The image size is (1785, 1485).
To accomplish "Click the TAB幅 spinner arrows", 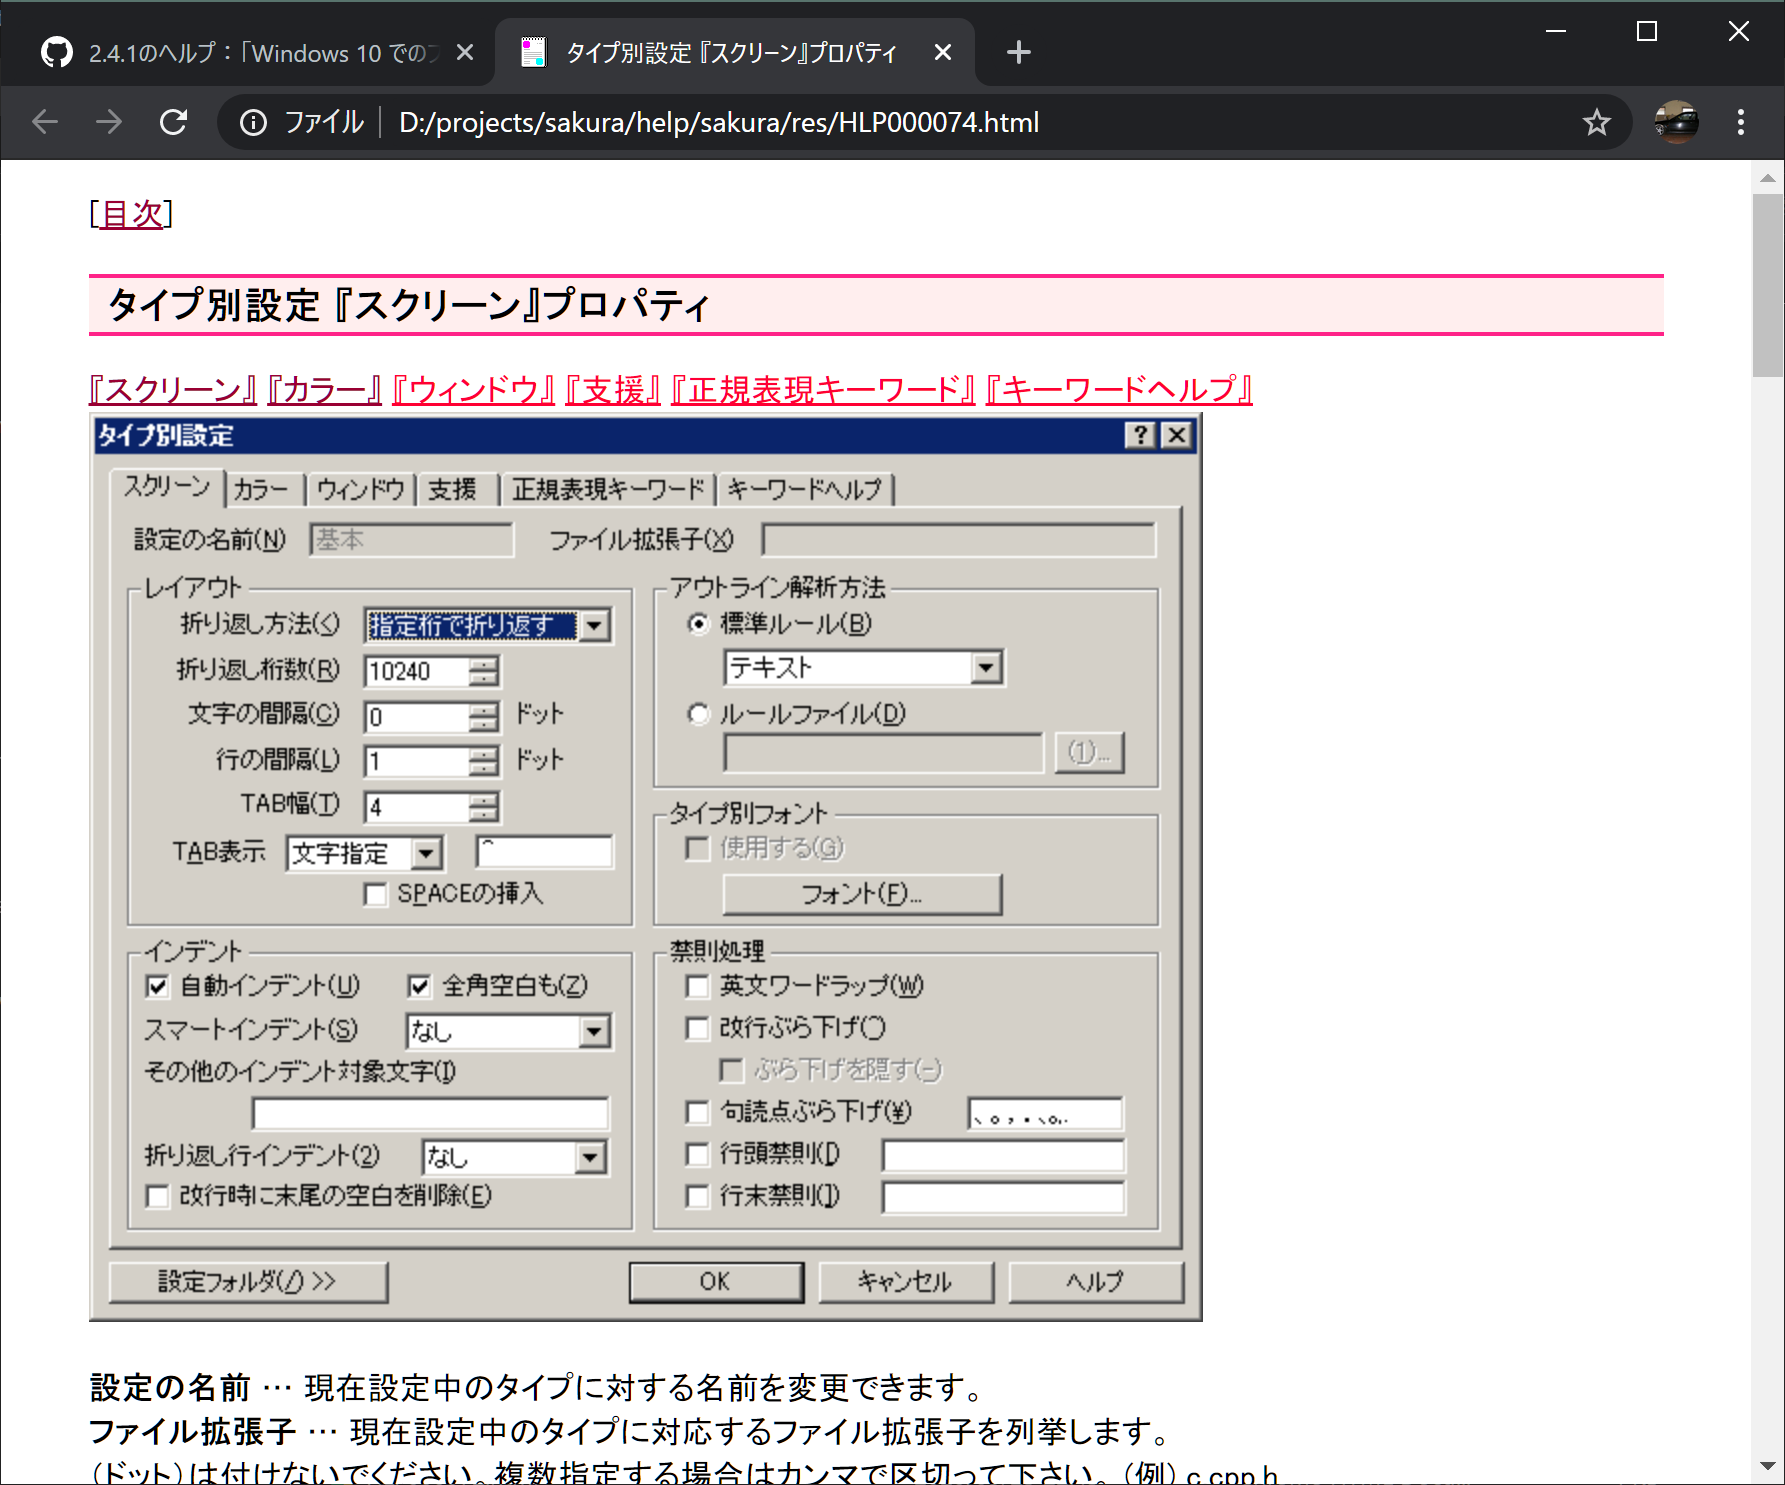I will 483,807.
